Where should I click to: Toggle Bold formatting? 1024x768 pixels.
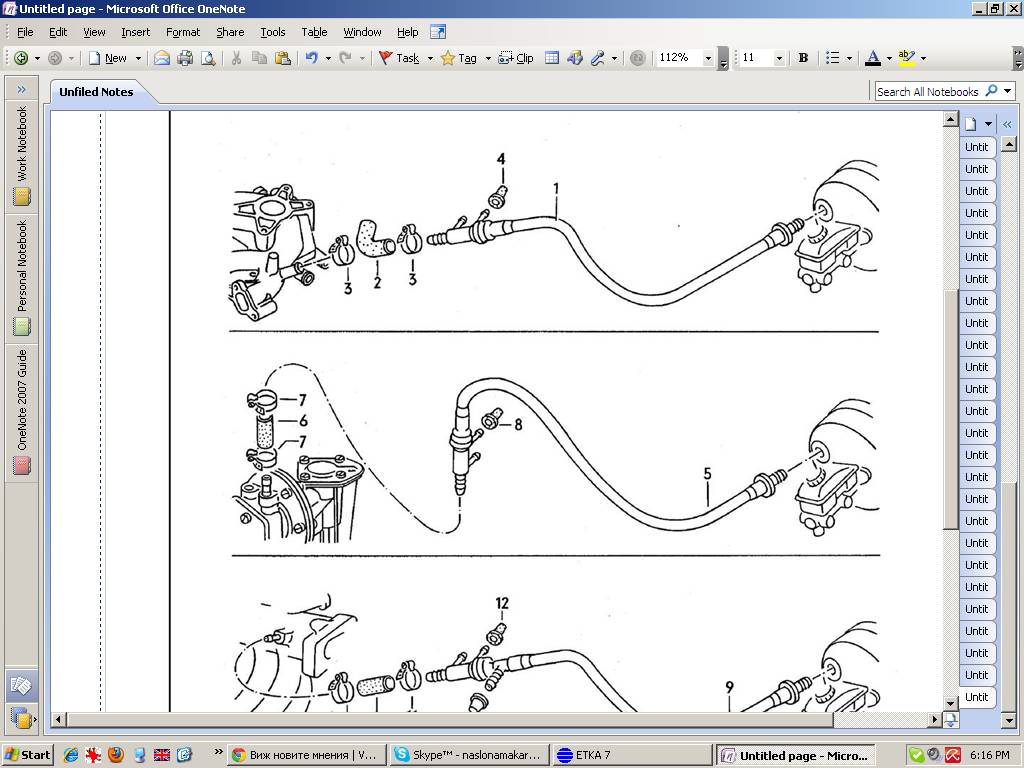point(803,58)
